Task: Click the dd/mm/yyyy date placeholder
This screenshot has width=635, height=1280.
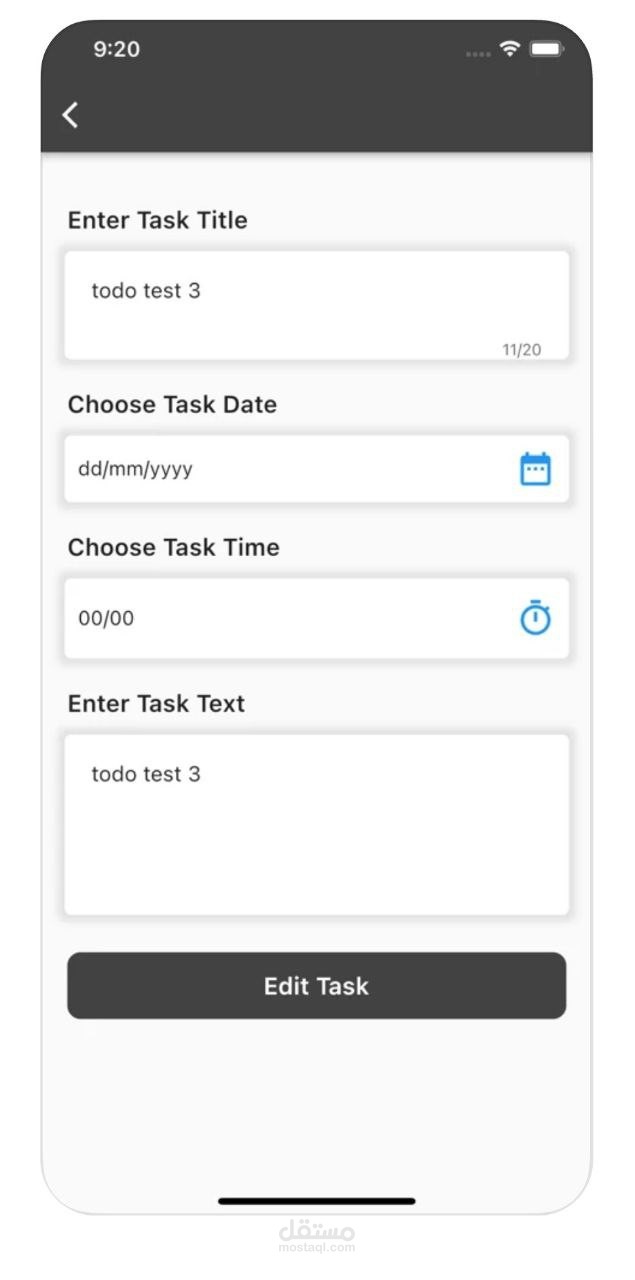Action: [136, 469]
